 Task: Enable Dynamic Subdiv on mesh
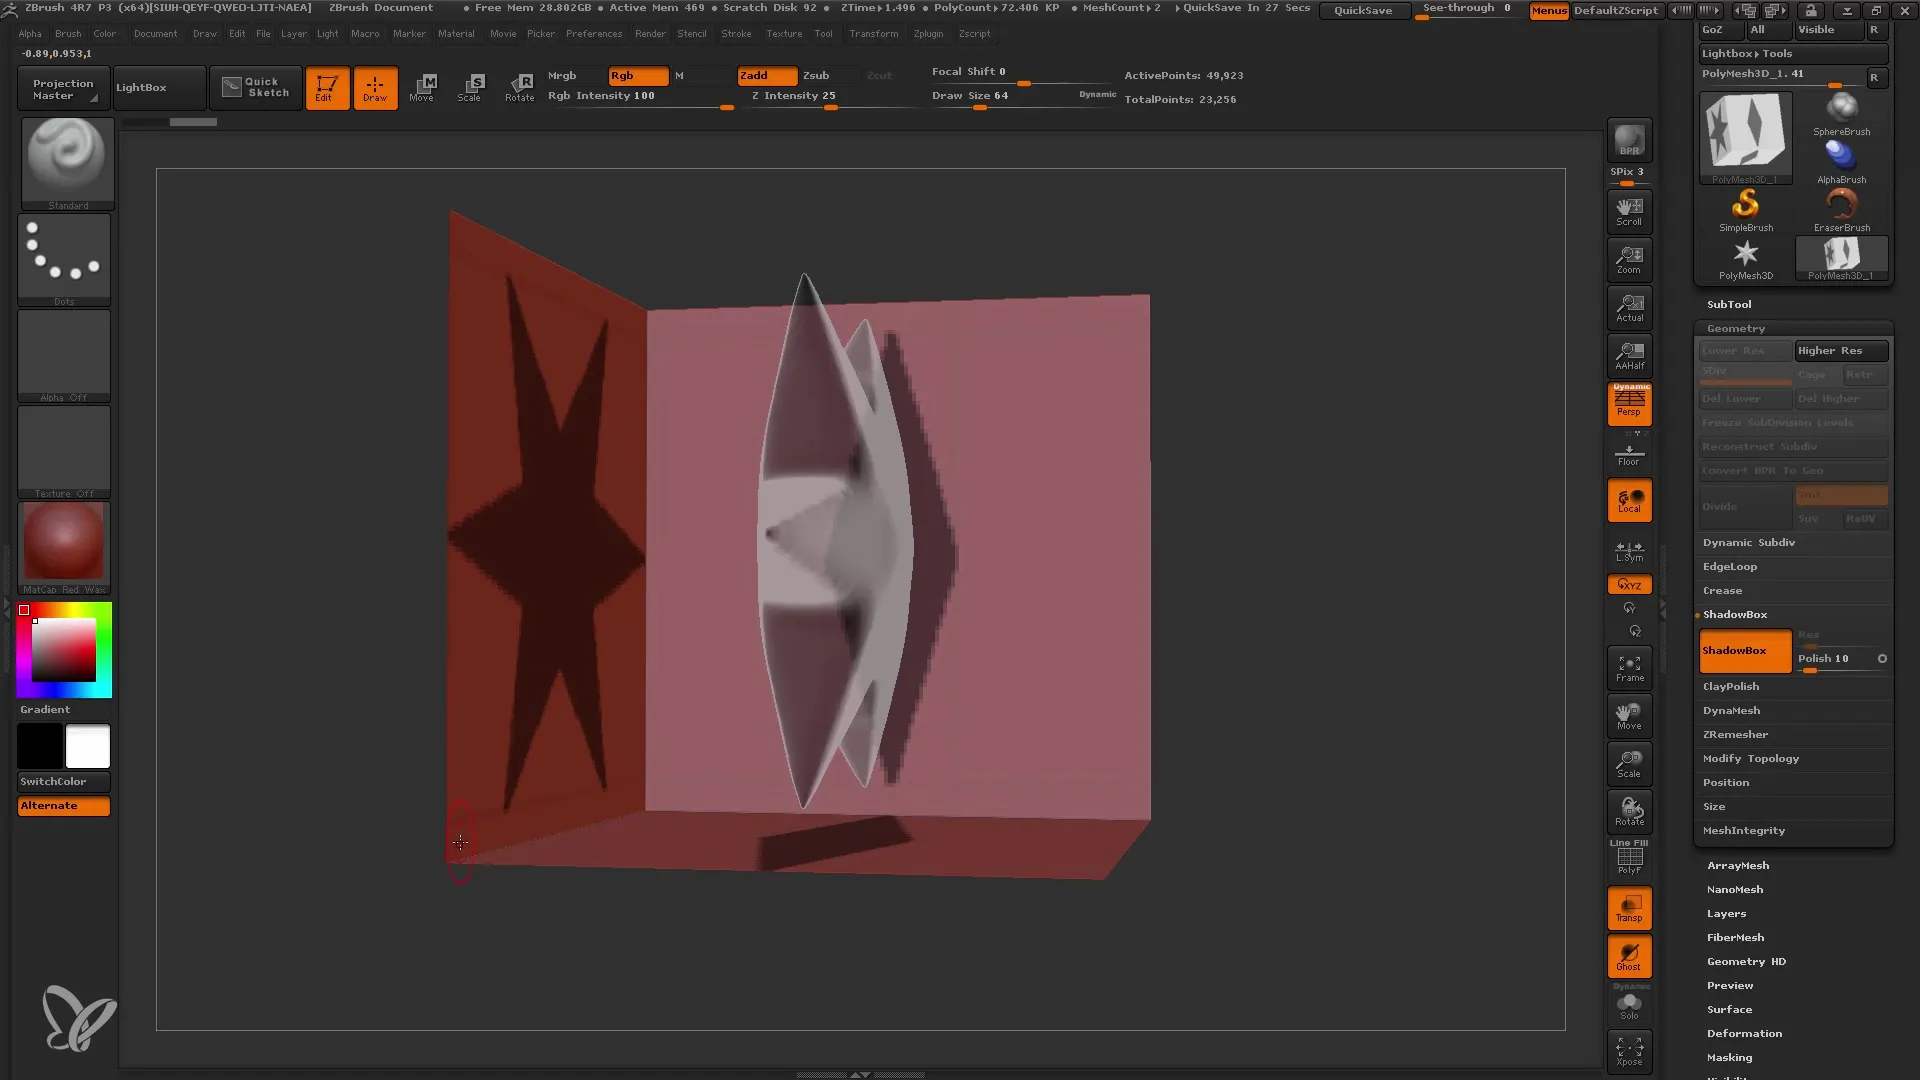(x=1749, y=542)
